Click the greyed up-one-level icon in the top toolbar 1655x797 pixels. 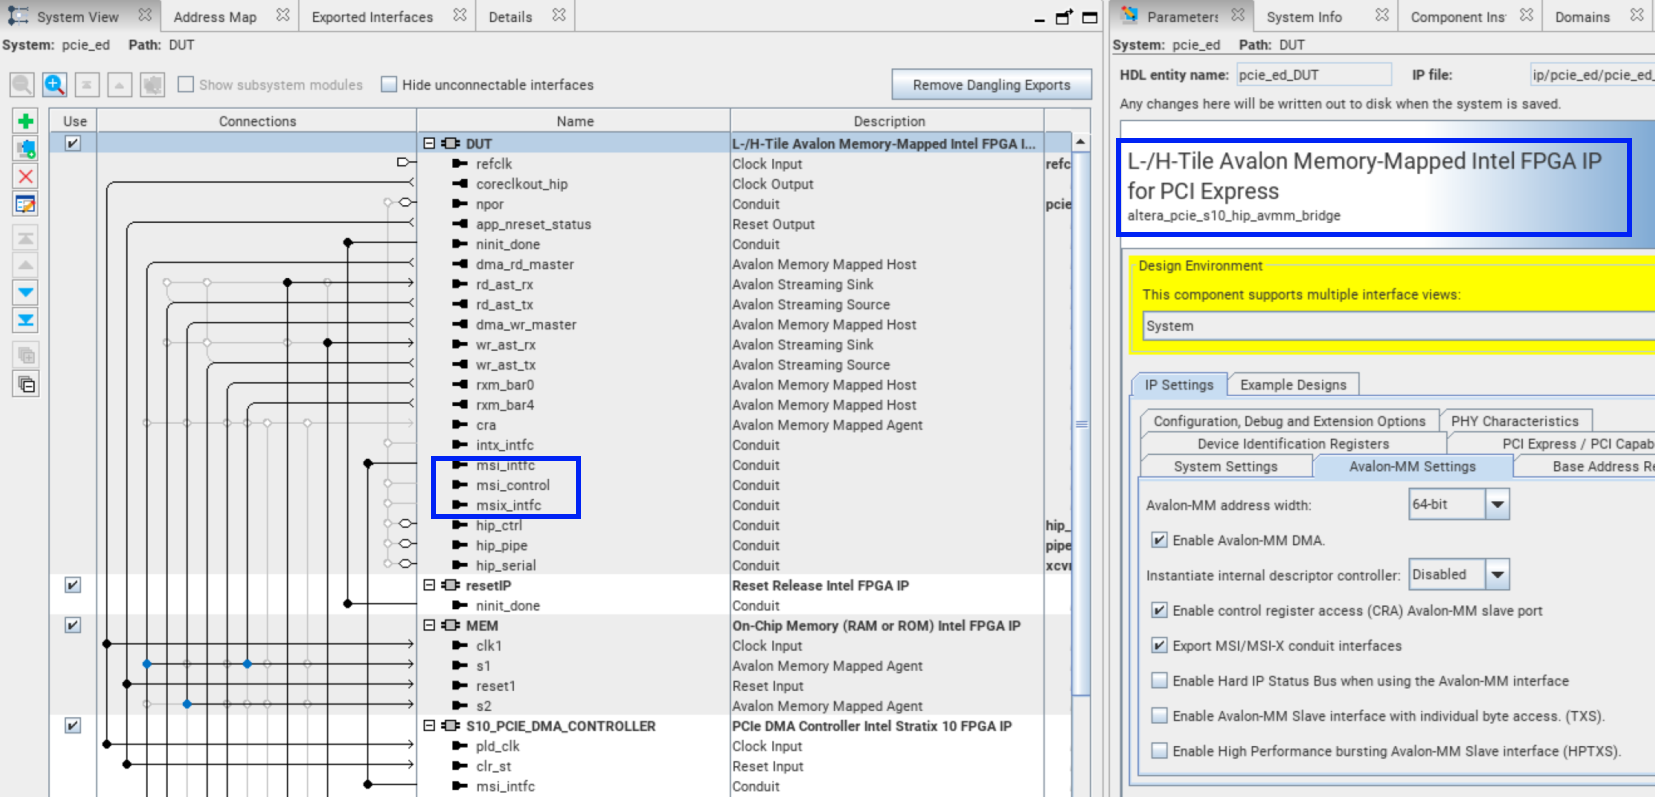click(120, 85)
